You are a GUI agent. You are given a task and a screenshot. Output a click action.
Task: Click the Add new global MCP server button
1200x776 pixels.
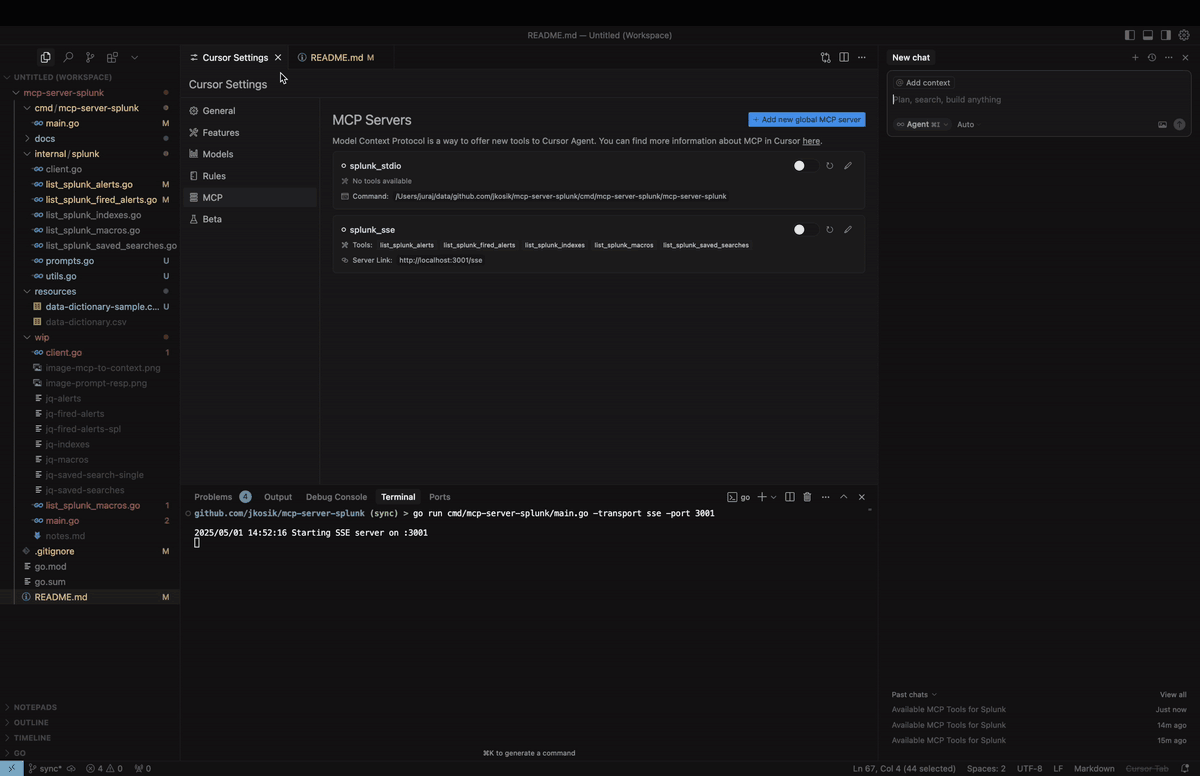(x=806, y=119)
